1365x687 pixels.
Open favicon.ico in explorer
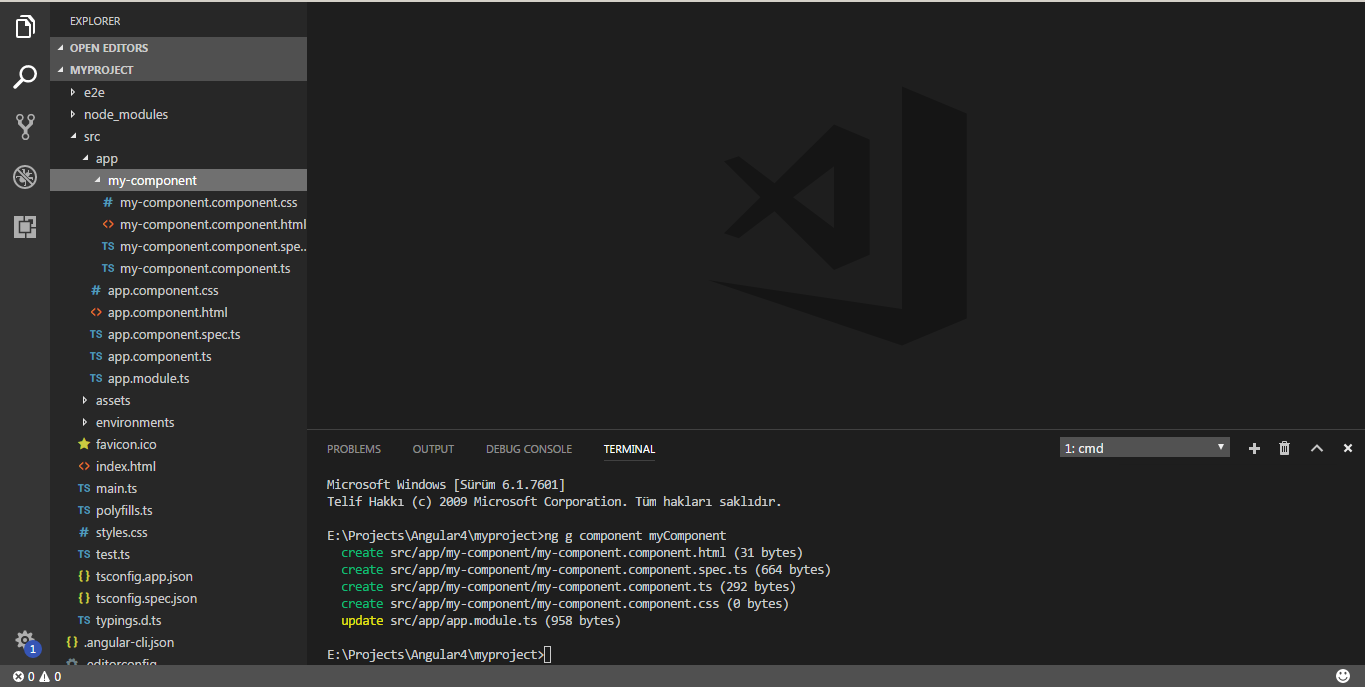pos(178,444)
